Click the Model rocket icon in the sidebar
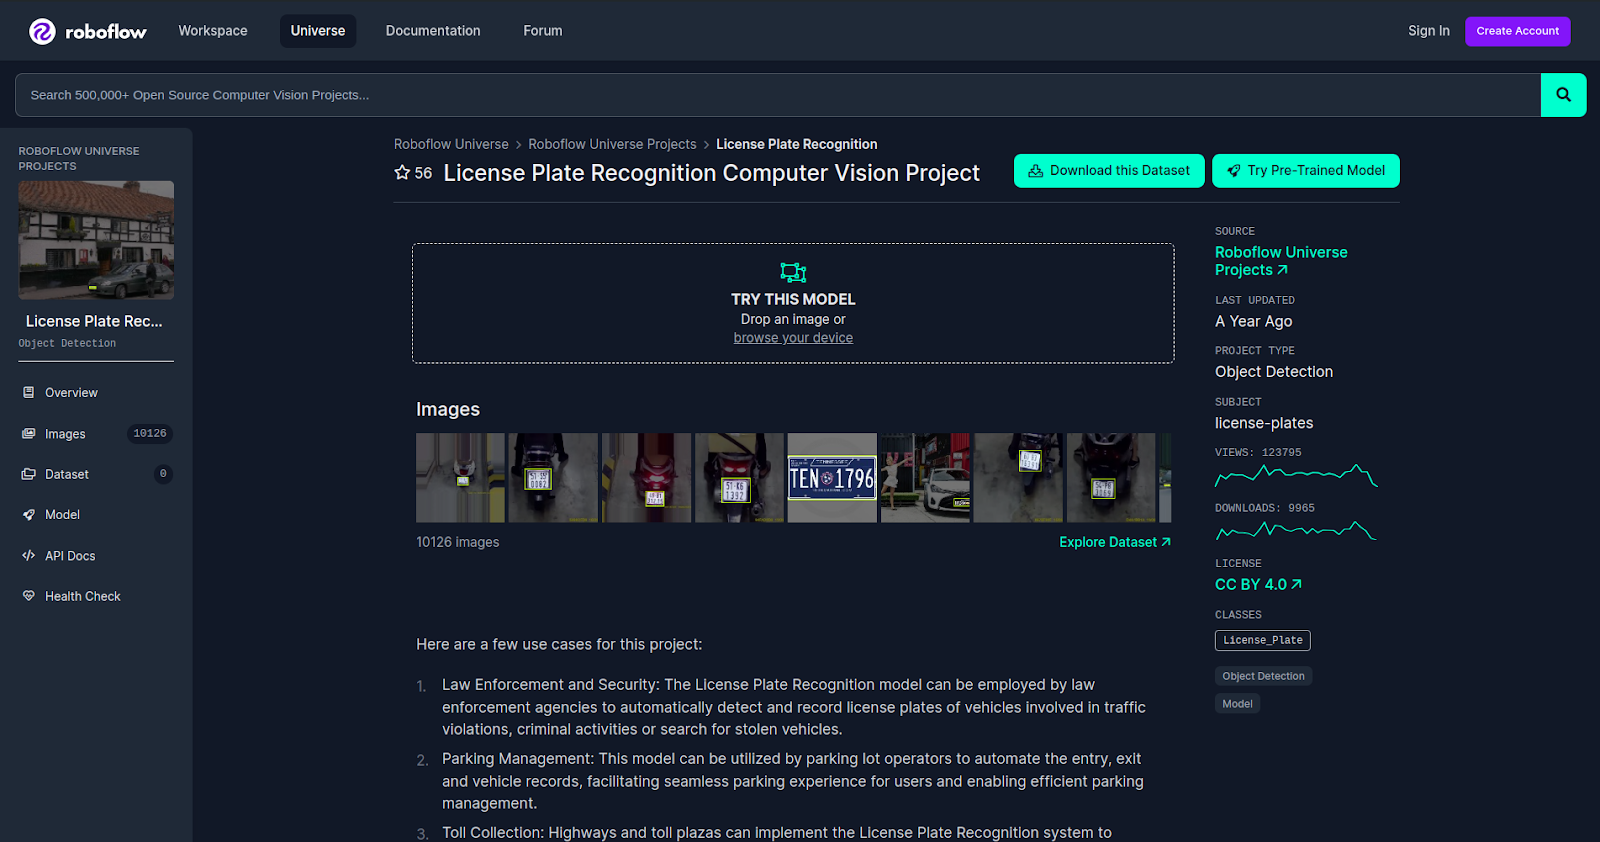 [29, 515]
